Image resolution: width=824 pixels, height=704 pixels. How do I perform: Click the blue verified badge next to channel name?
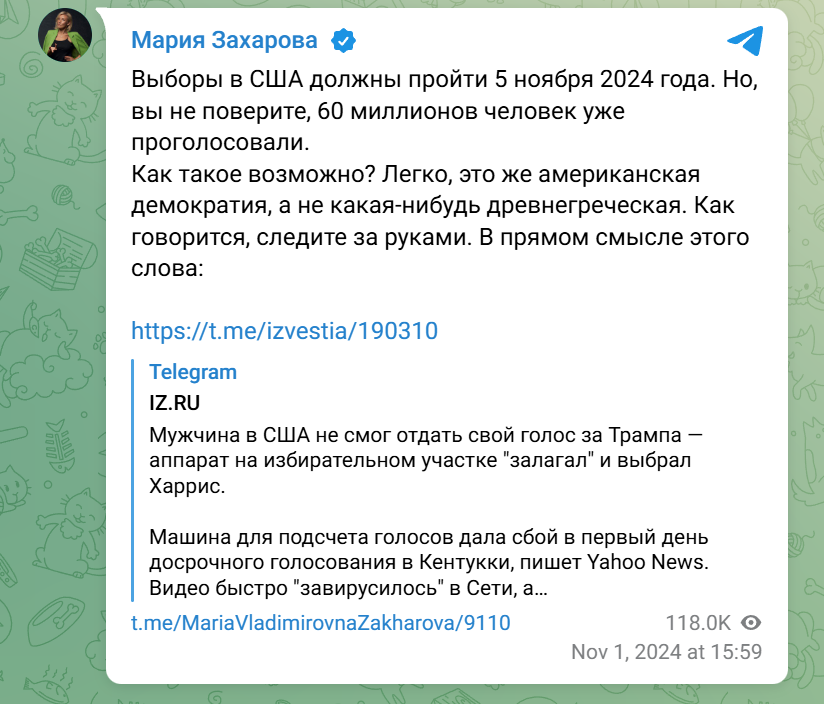click(343, 40)
